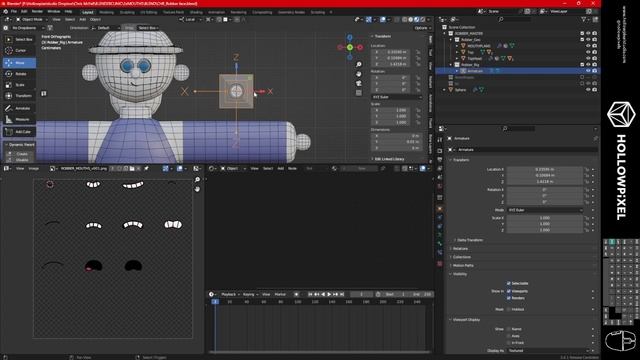Click the play animation button in timeline

tap(329, 294)
